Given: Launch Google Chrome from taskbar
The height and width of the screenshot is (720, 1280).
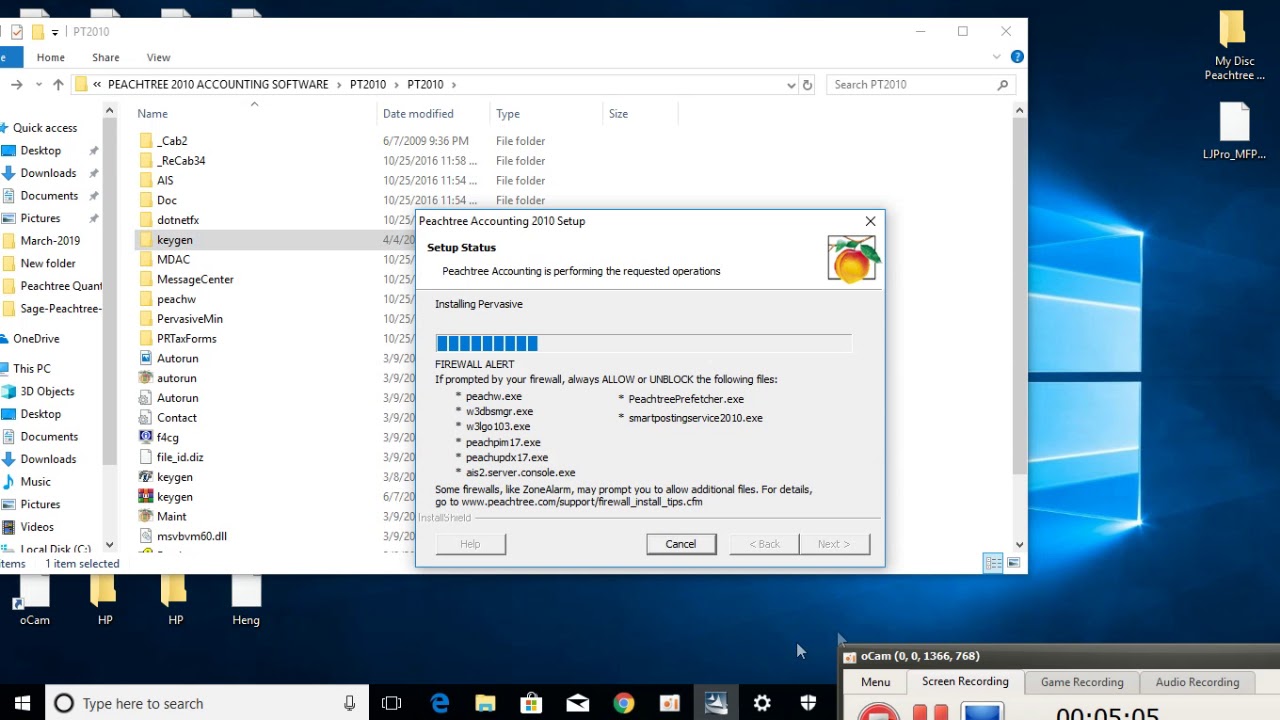Looking at the screenshot, I should click(623, 703).
